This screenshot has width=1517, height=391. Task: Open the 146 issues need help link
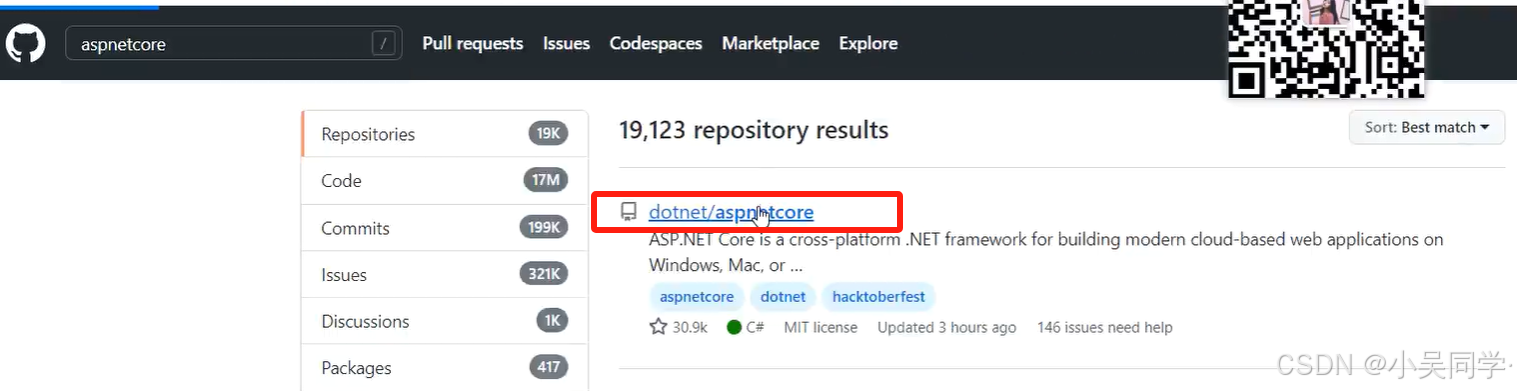point(1105,327)
